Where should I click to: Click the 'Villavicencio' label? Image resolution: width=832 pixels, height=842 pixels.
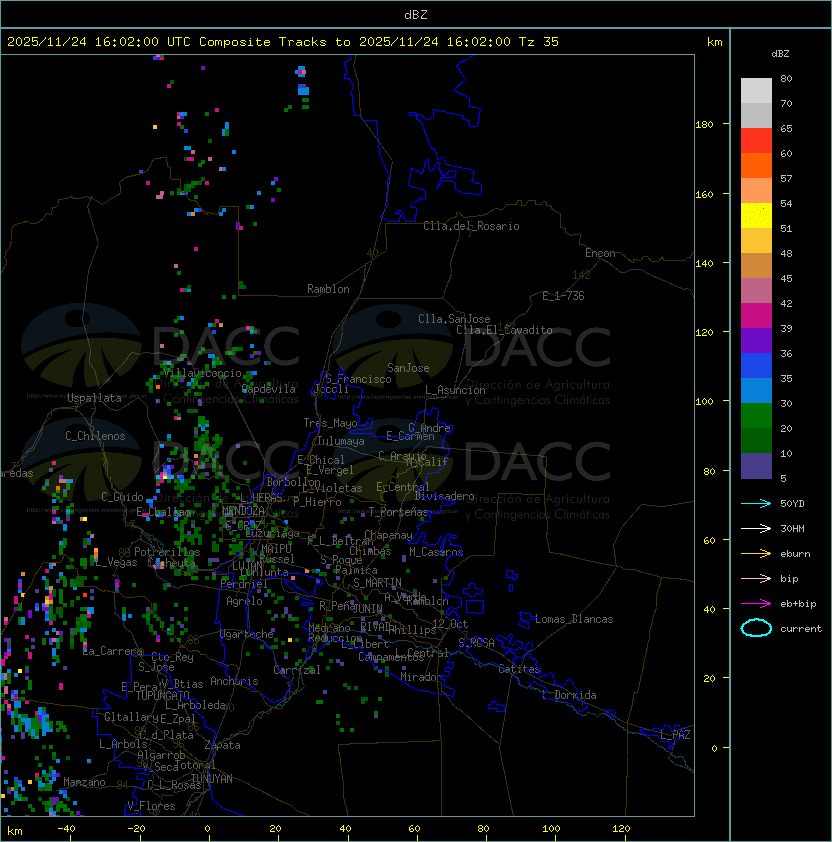(202, 373)
